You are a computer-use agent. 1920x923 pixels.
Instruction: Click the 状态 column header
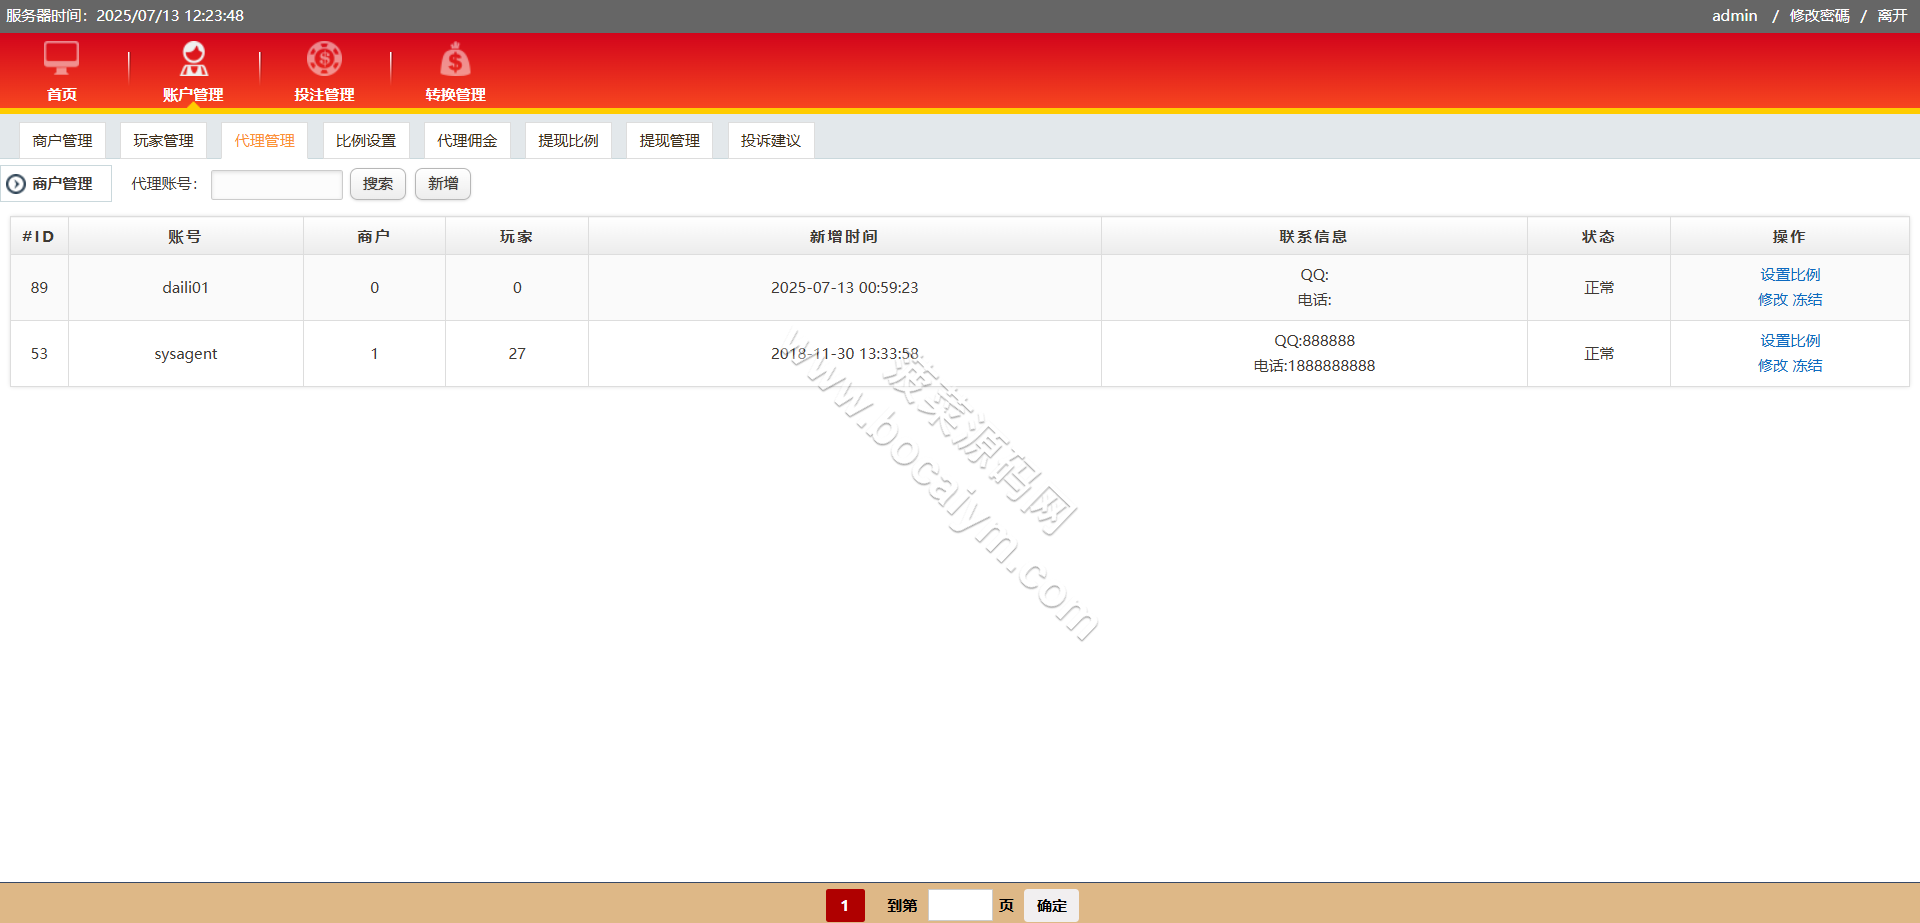coord(1598,237)
